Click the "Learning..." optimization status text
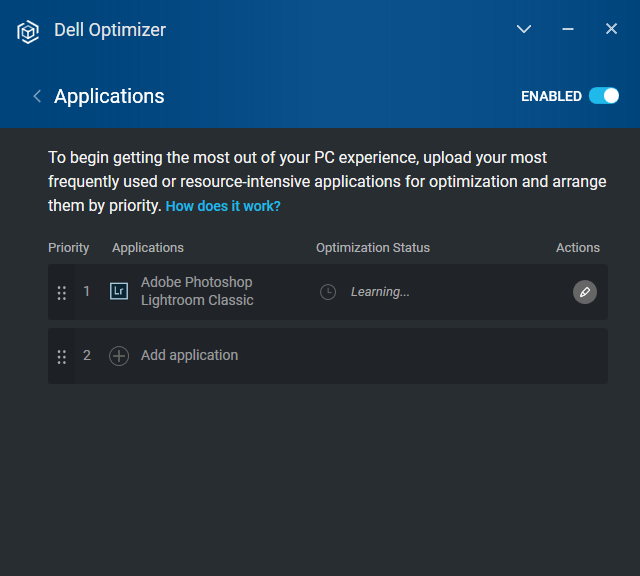 (x=380, y=292)
